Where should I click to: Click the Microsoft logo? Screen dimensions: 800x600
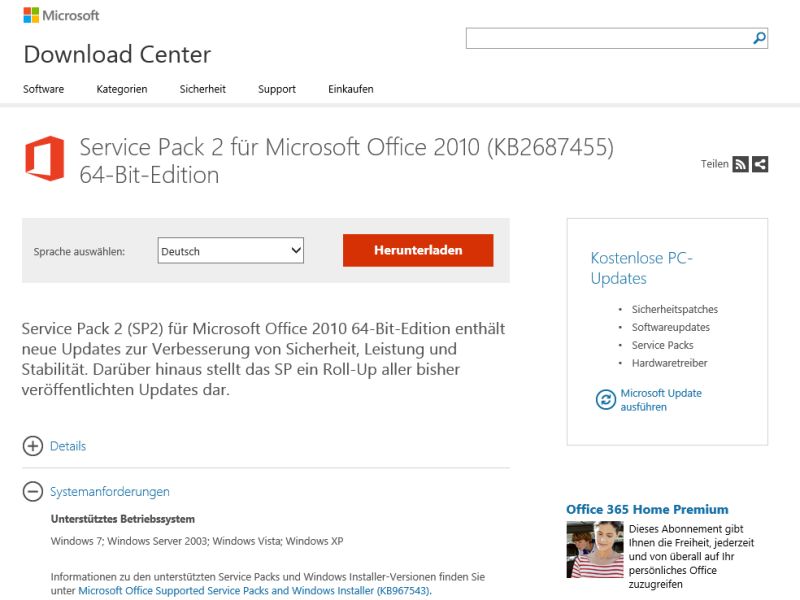[61, 15]
